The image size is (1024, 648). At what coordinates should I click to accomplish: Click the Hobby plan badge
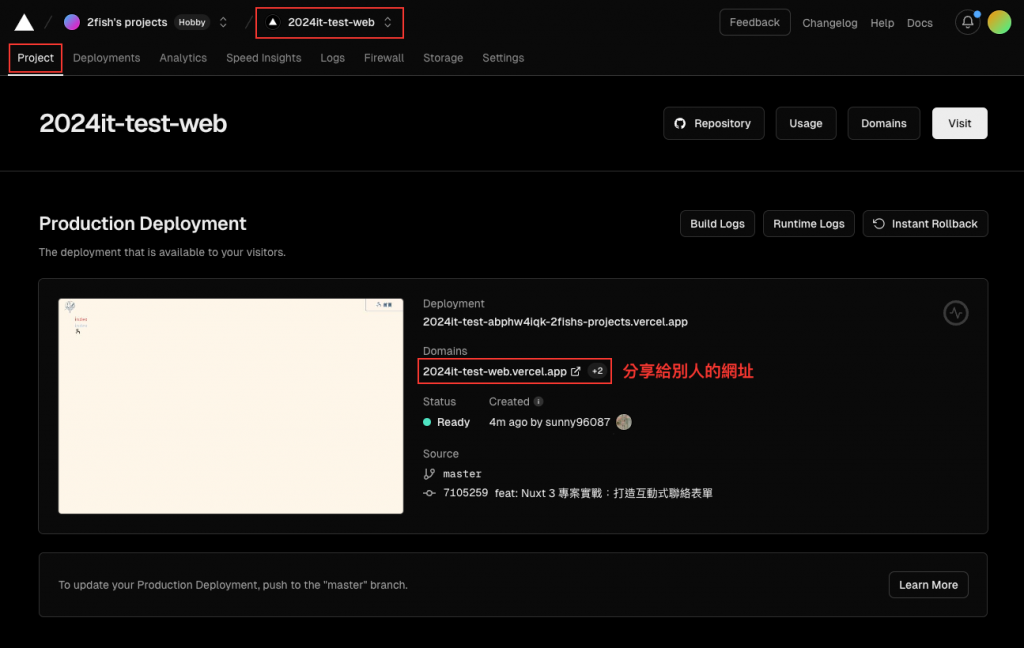click(x=192, y=22)
